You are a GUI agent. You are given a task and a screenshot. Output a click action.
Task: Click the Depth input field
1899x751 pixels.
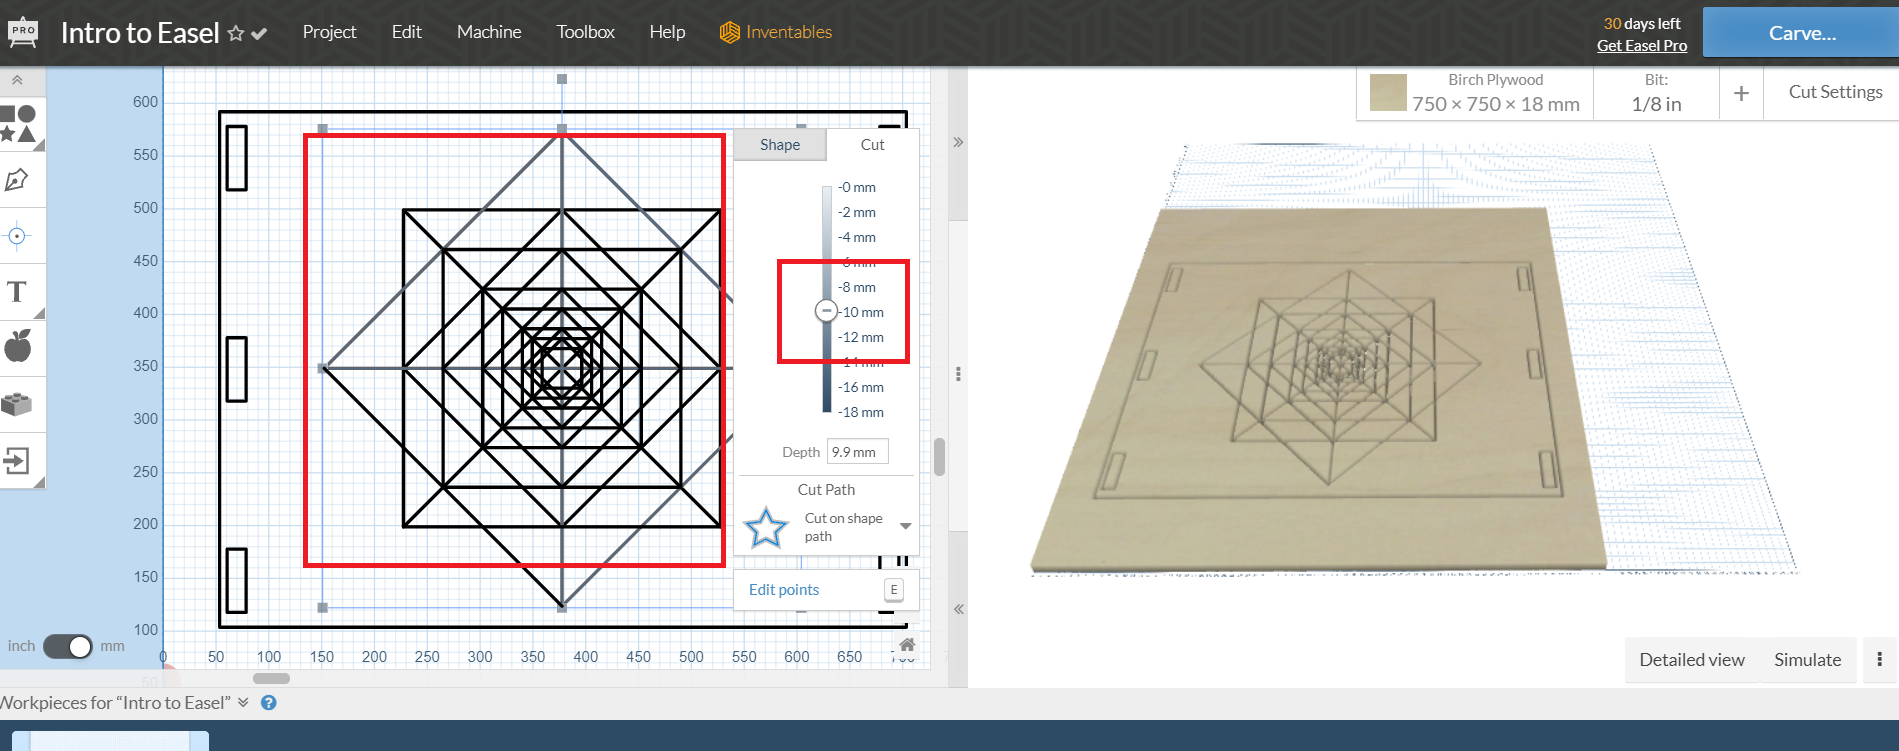click(x=857, y=452)
